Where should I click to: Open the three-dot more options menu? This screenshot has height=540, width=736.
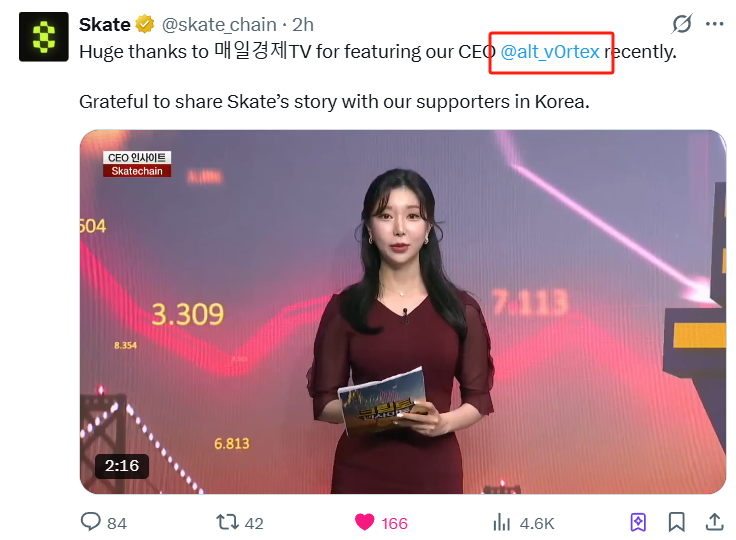(714, 24)
